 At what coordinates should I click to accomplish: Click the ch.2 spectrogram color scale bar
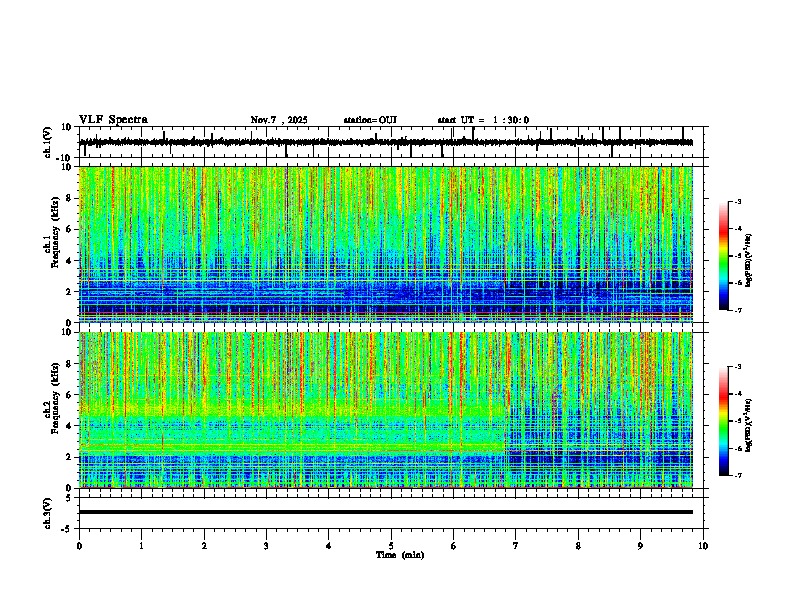tap(724, 421)
